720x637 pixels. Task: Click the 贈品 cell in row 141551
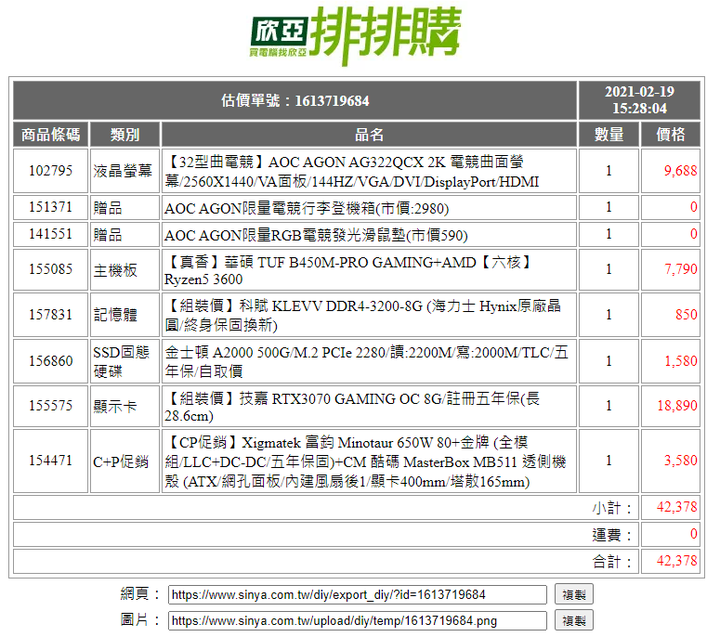pyautogui.click(x=125, y=235)
